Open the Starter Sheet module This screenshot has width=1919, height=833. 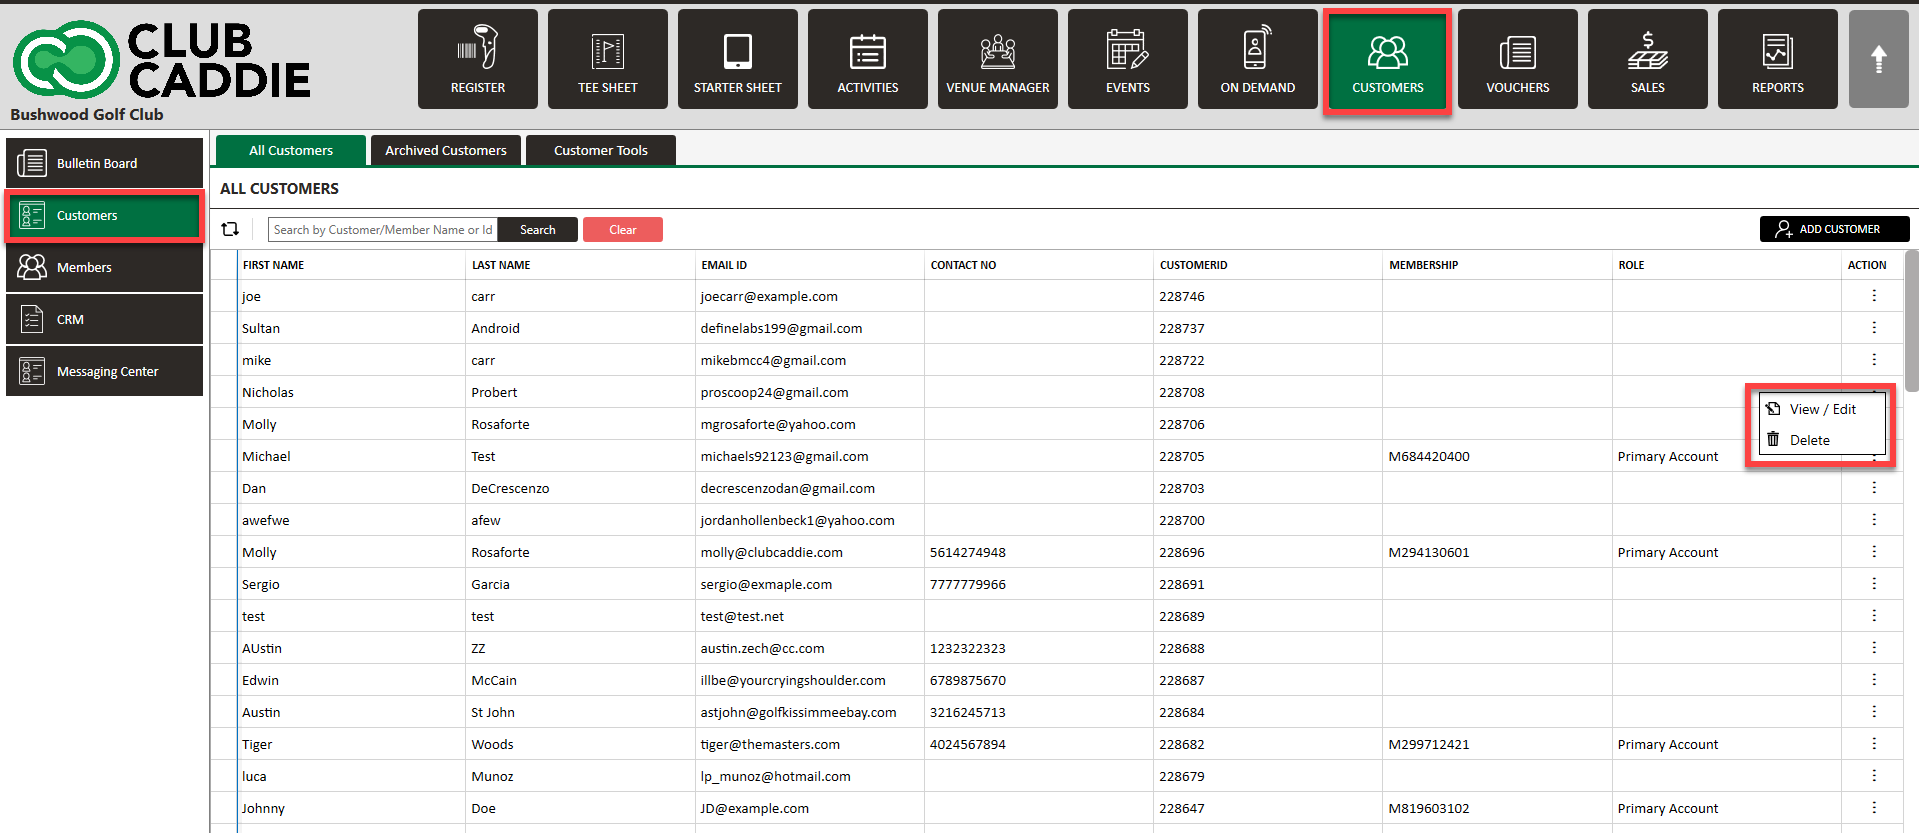(737, 59)
